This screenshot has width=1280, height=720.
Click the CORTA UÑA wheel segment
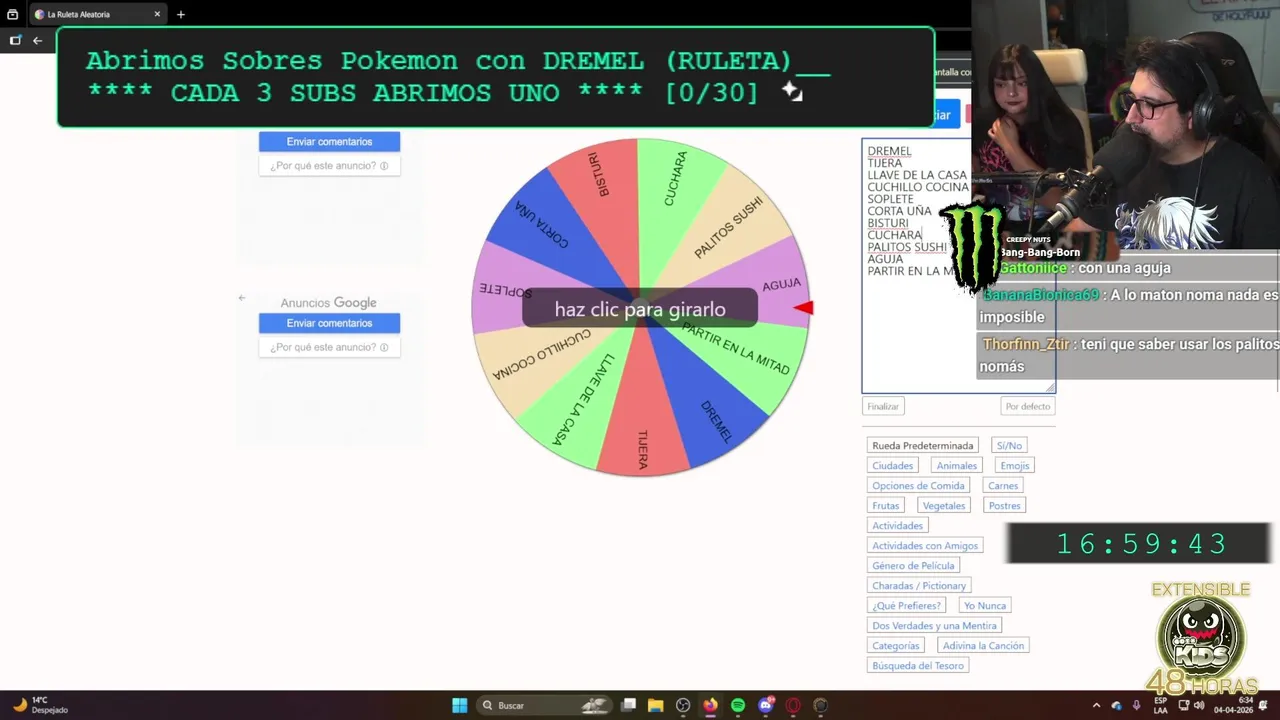(540, 223)
